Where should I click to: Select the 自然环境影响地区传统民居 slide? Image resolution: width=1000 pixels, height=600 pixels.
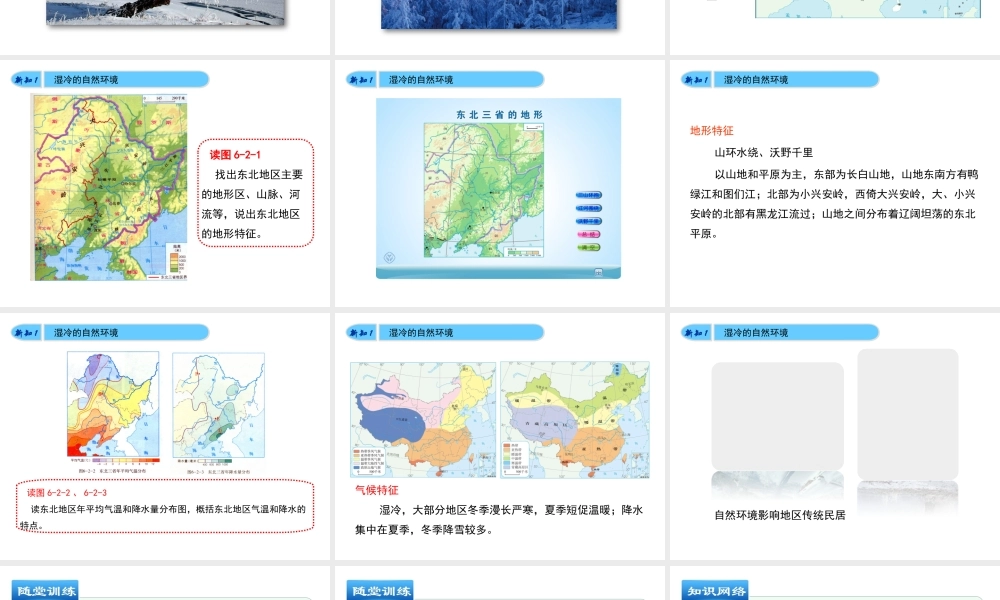click(834, 437)
